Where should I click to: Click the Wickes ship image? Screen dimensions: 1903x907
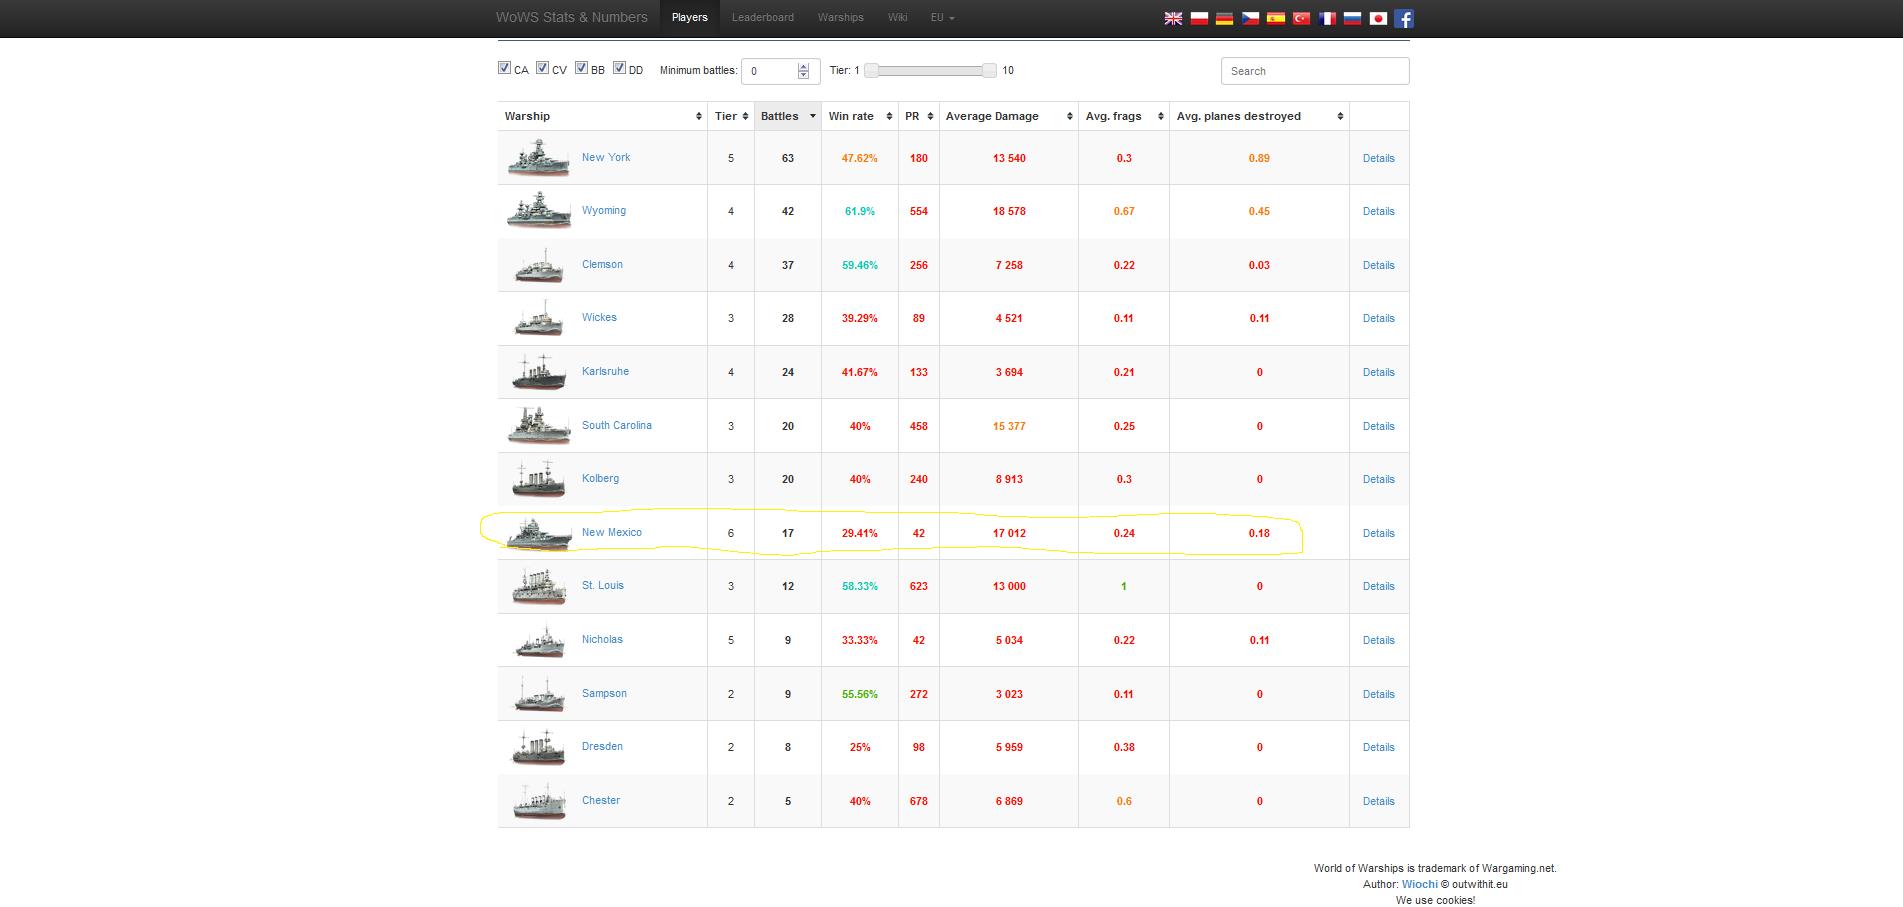click(x=539, y=318)
